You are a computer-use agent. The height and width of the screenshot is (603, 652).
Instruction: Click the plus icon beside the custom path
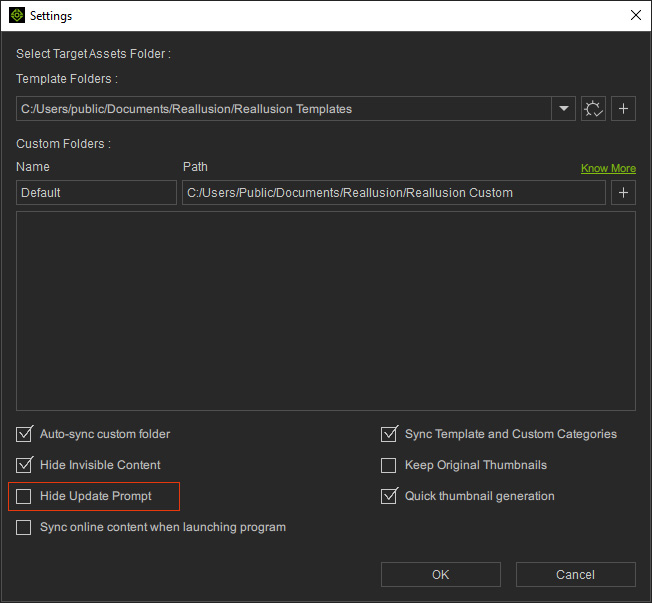point(624,192)
